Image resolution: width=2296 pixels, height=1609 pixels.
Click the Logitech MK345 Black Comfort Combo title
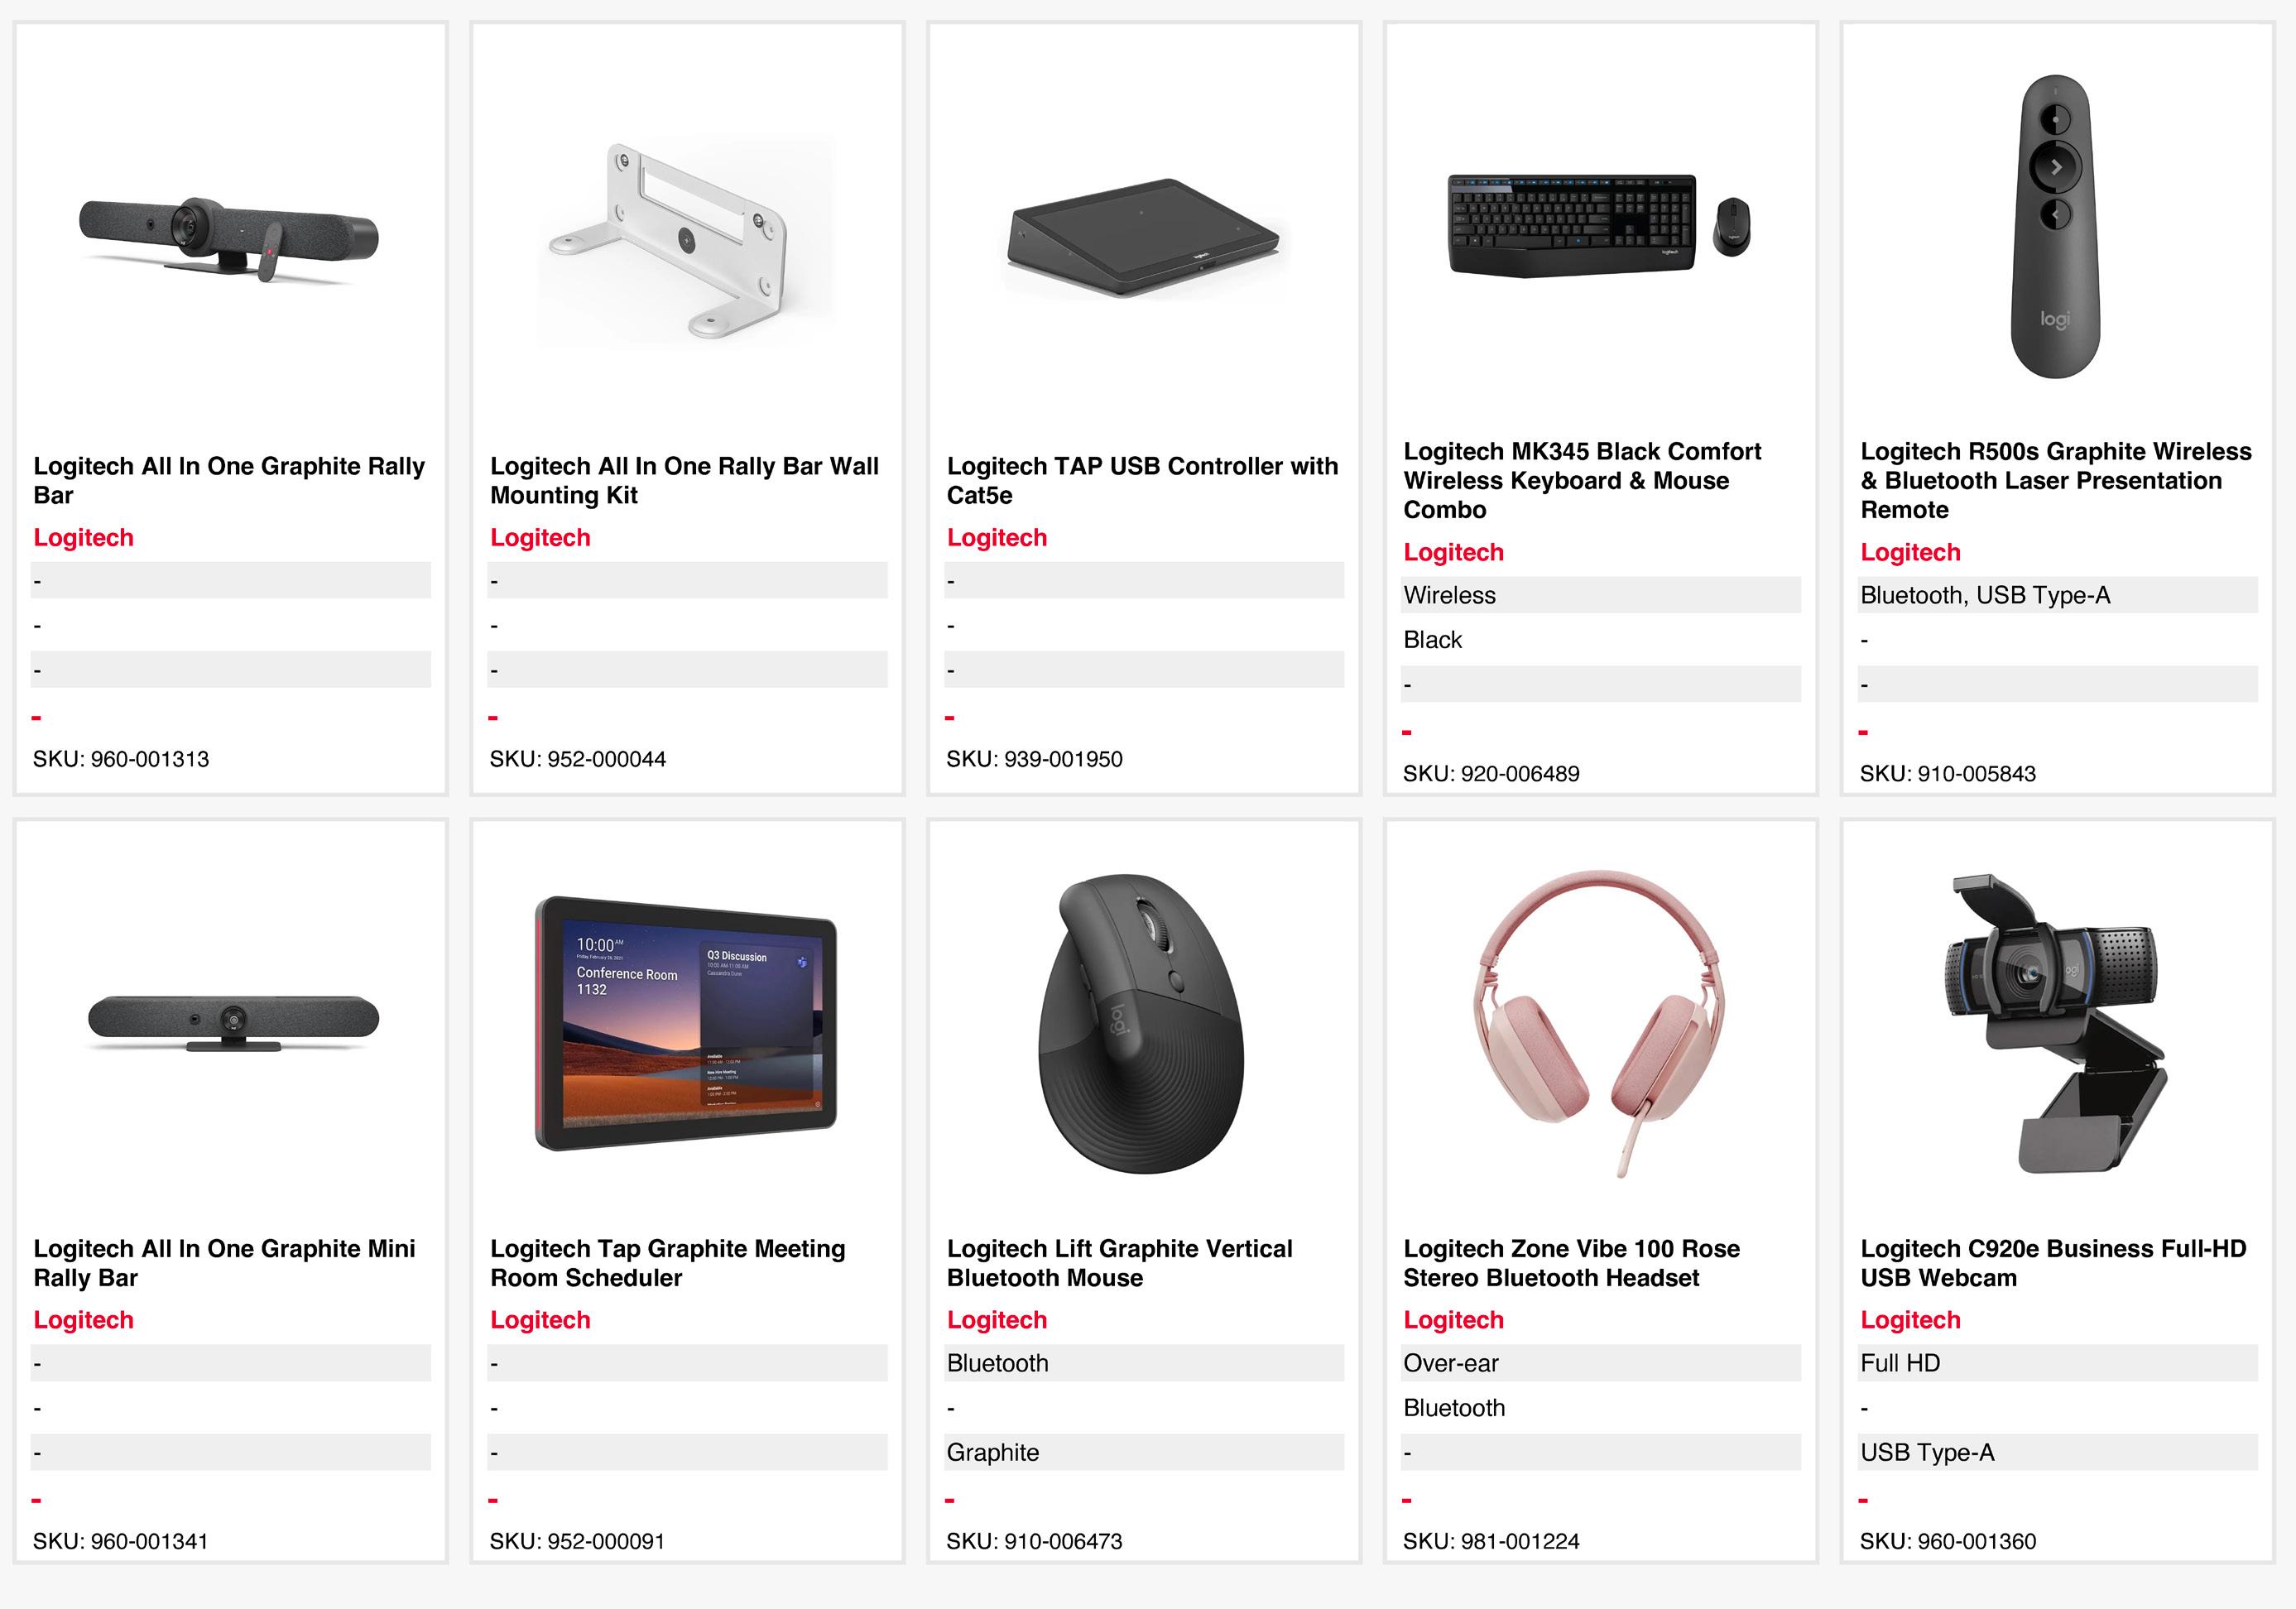pos(1582,481)
